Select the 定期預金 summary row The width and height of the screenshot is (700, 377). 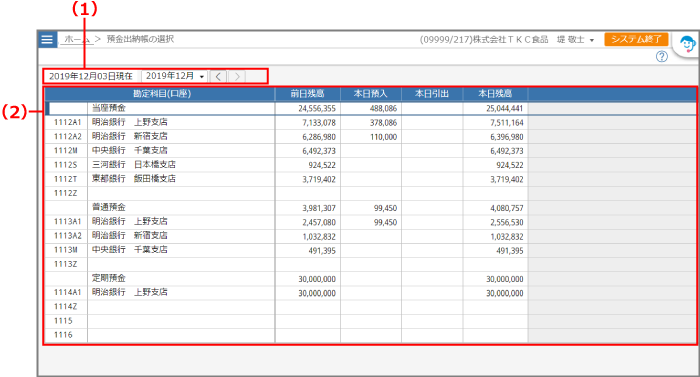point(371,279)
